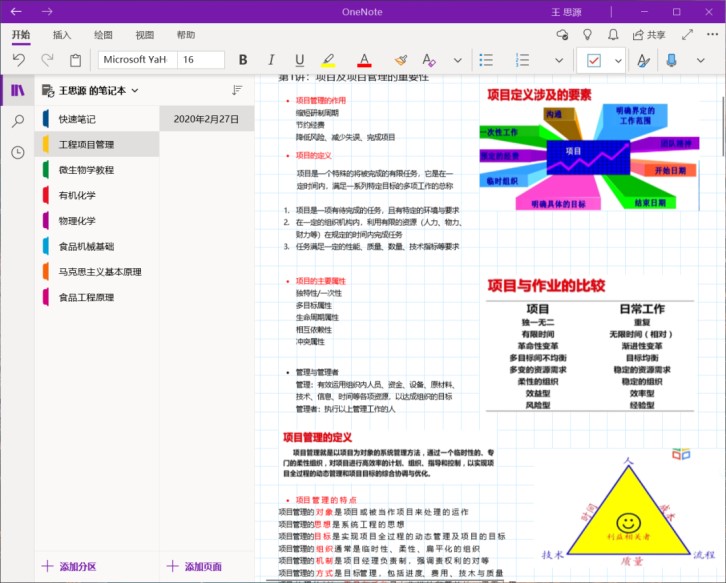Toggle Italic formatting
Viewport: 726px width, 583px height.
point(272,60)
